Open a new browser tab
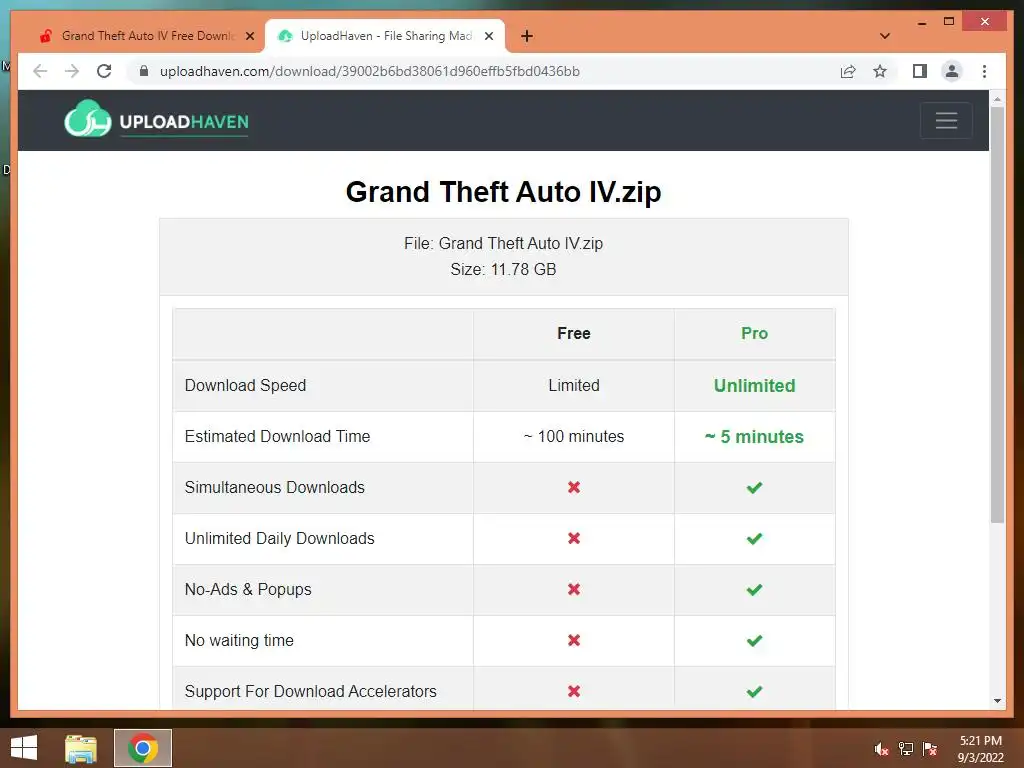 [527, 36]
